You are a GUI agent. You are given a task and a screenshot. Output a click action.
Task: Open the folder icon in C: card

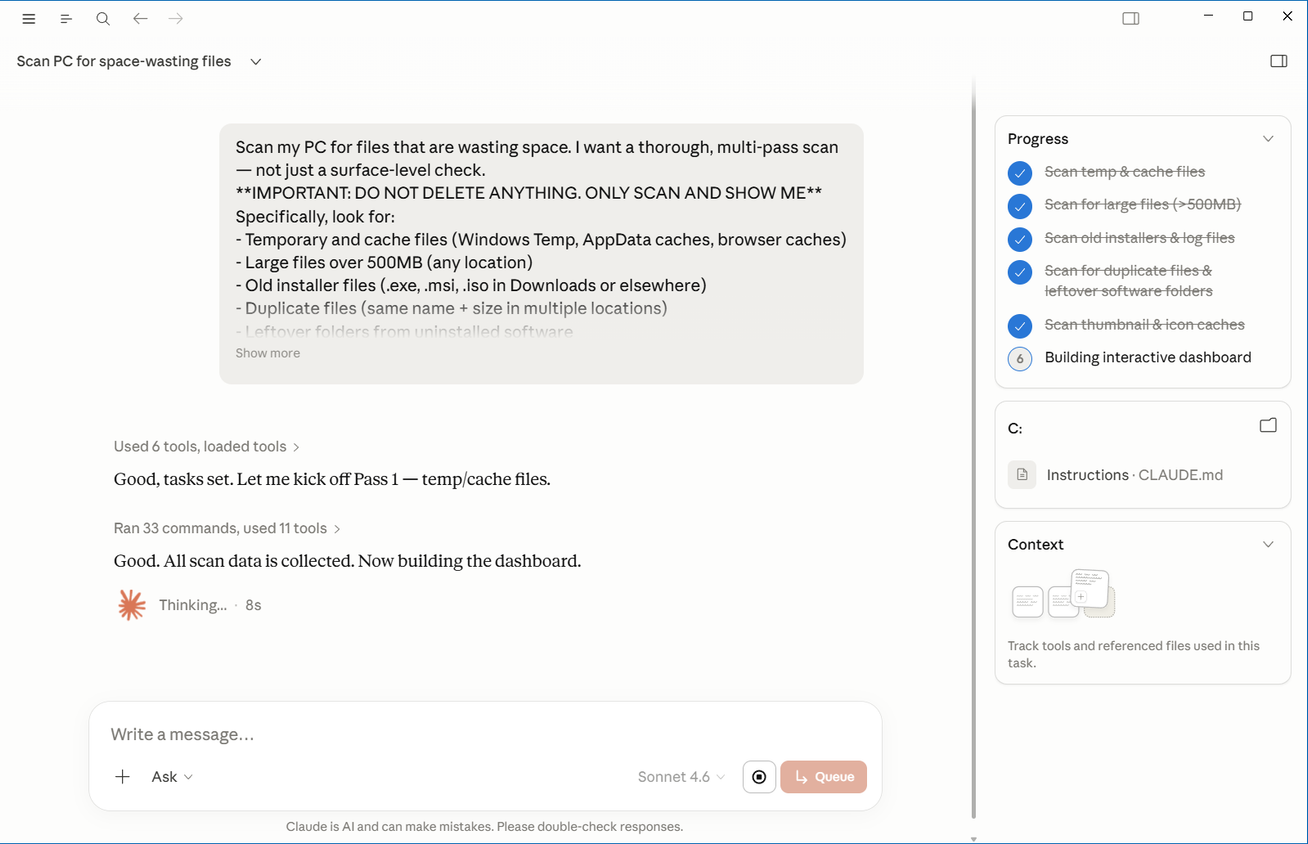[x=1268, y=425]
